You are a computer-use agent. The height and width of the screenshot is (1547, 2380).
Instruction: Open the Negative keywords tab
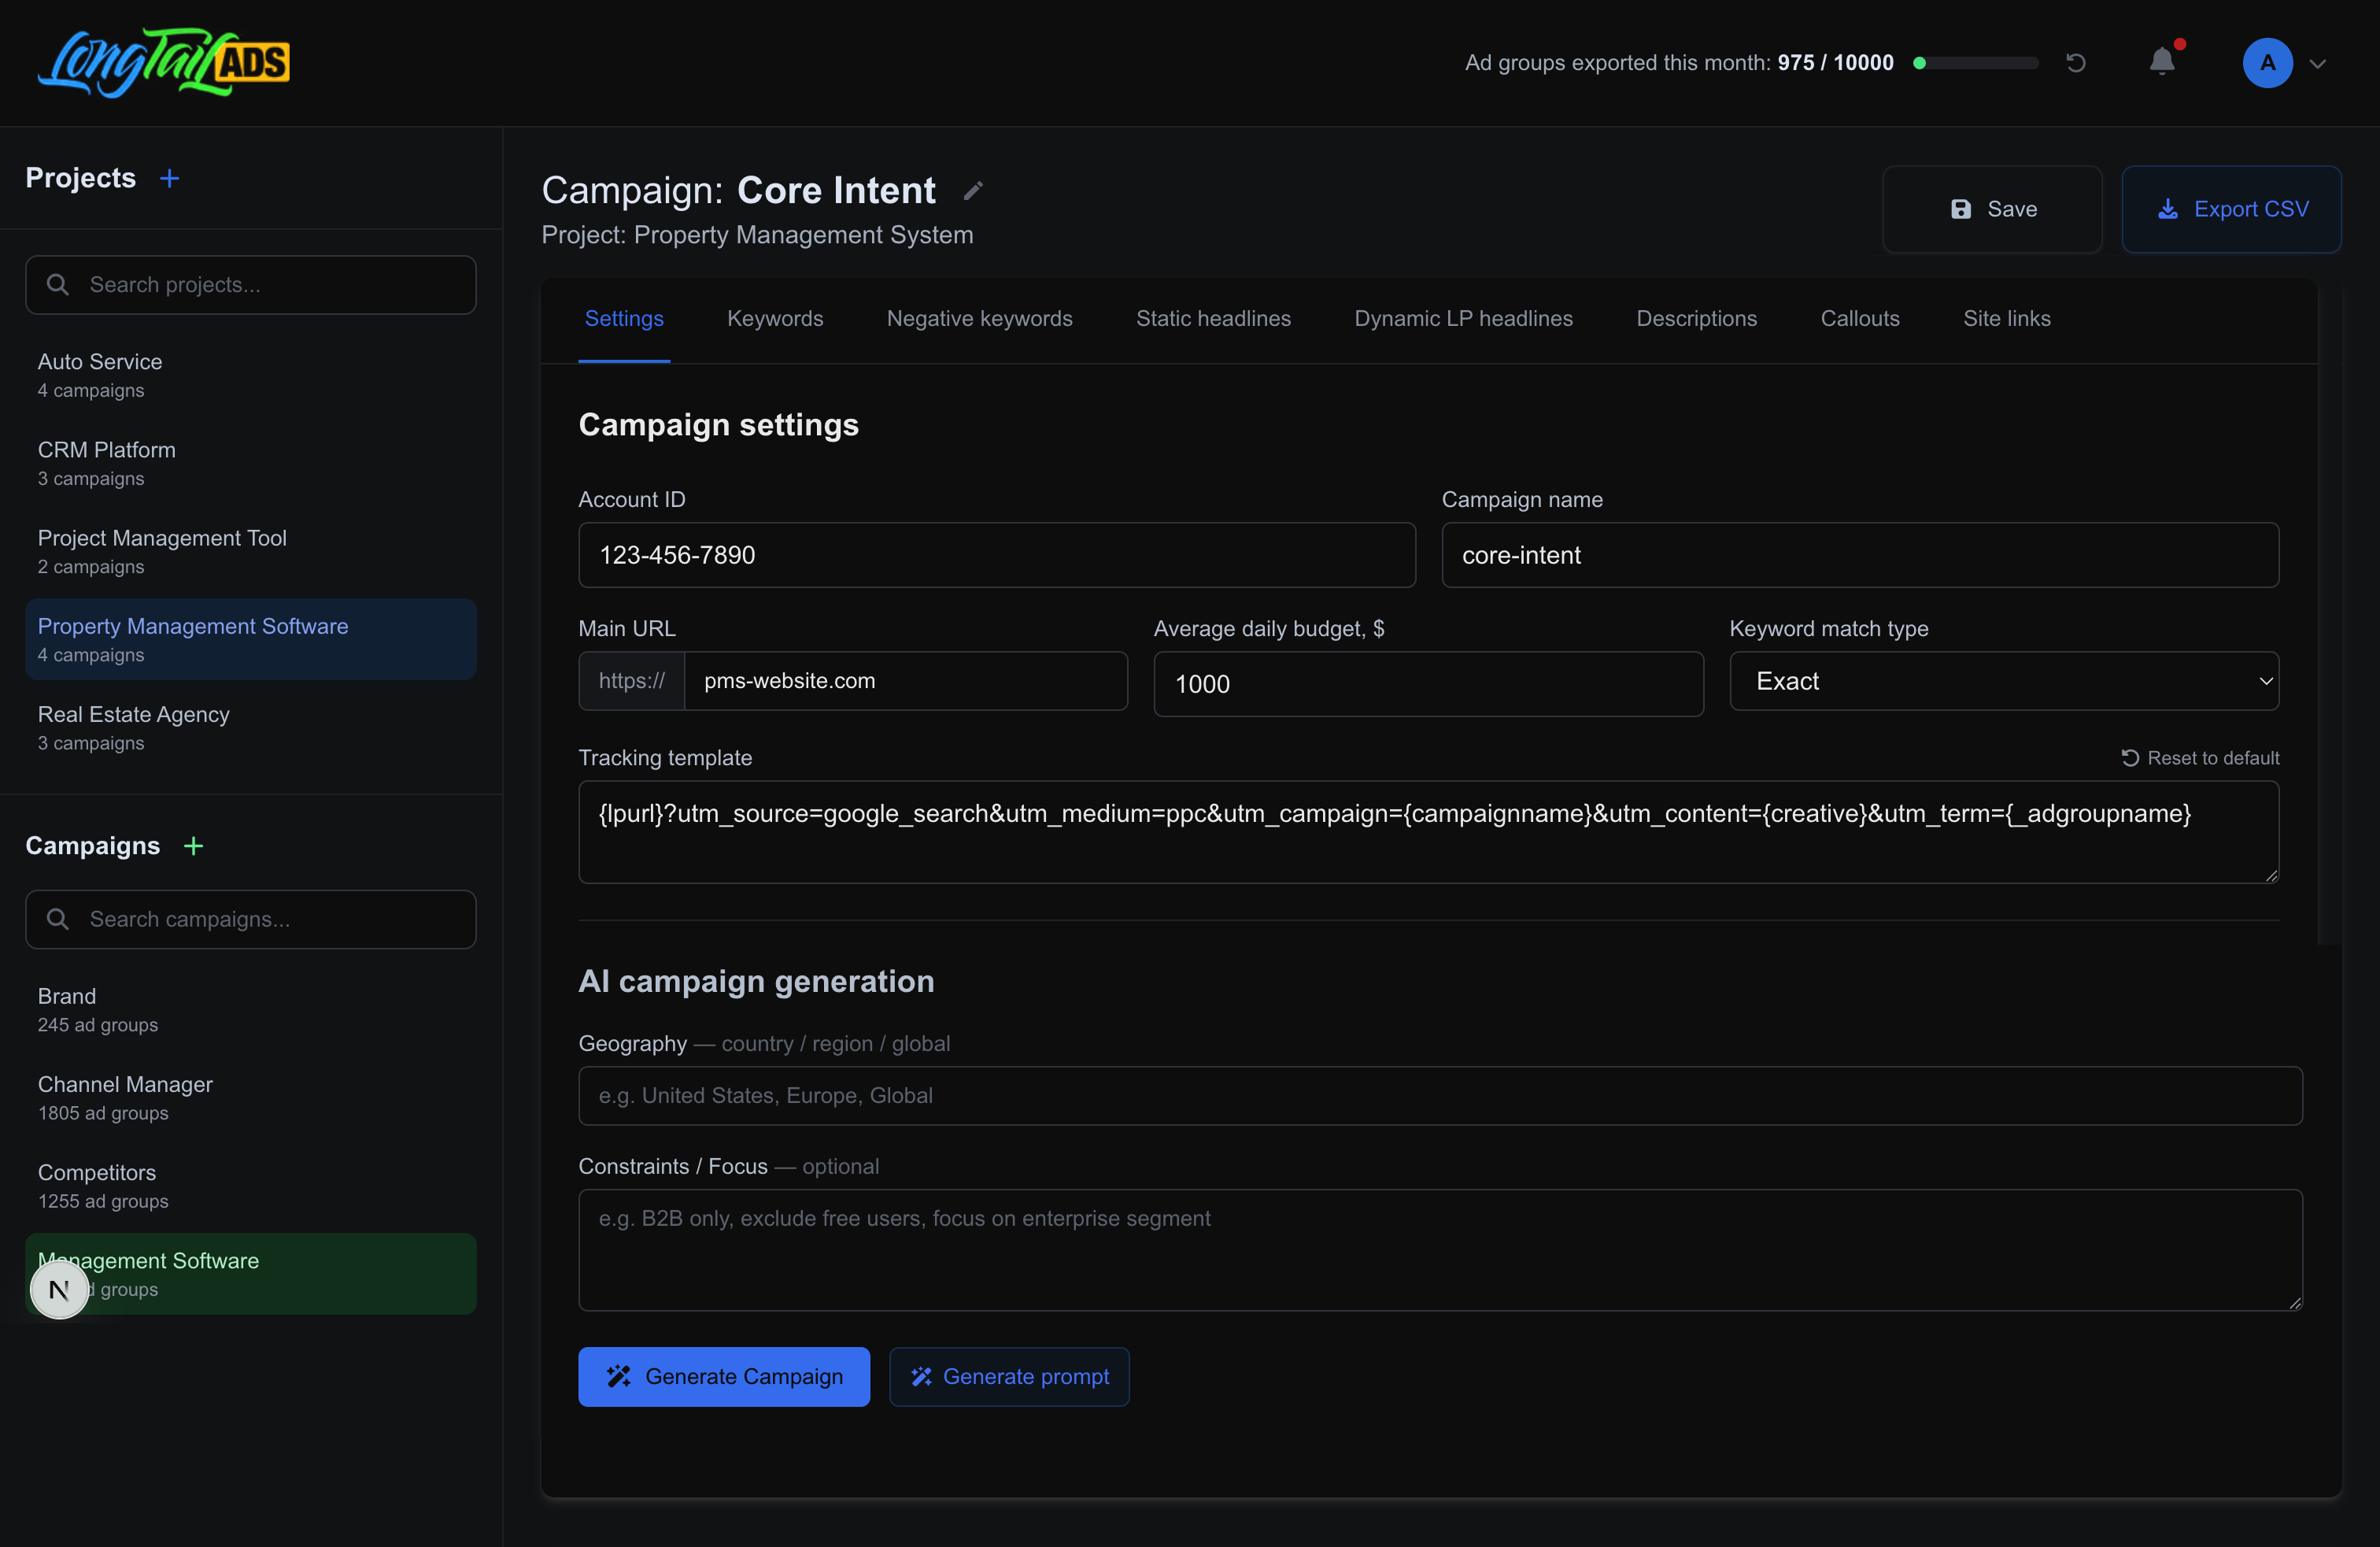[x=979, y=318]
